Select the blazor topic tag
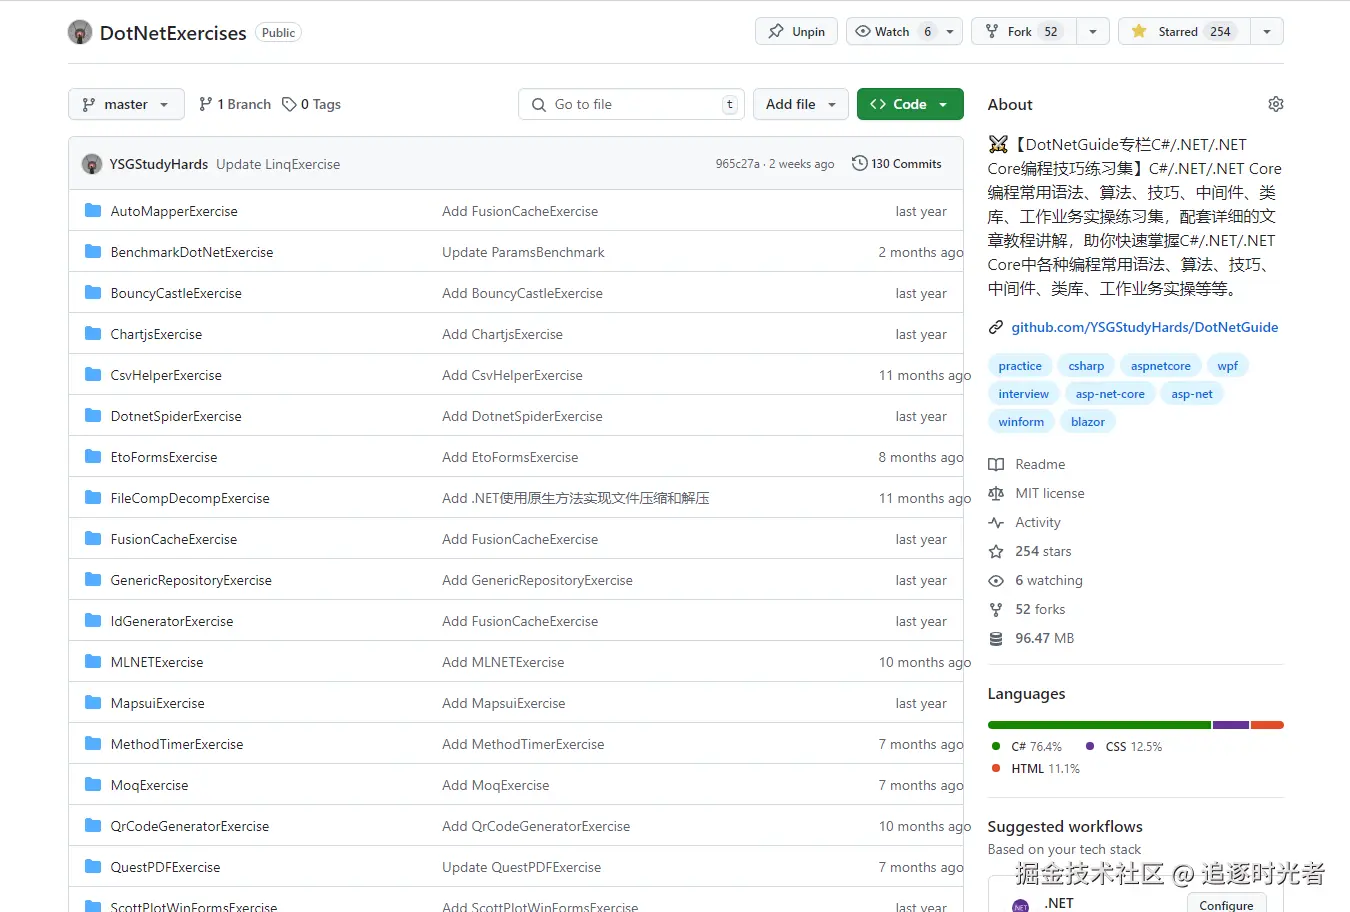1350x912 pixels. [1088, 422]
